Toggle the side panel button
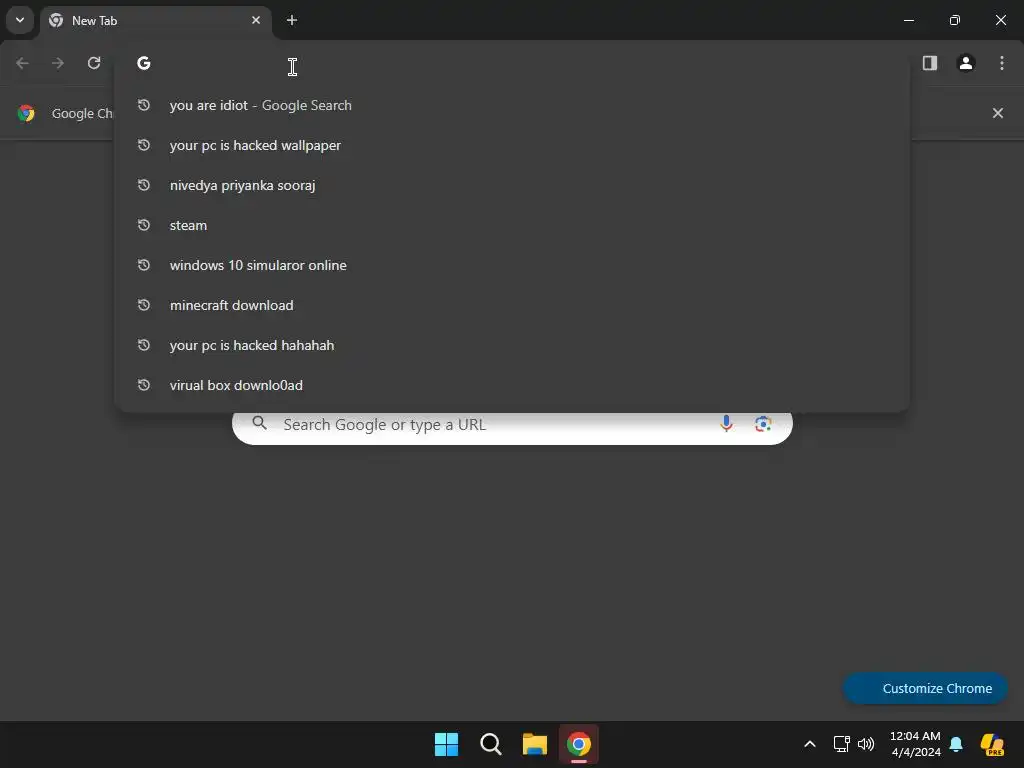This screenshot has height=768, width=1024. (930, 63)
